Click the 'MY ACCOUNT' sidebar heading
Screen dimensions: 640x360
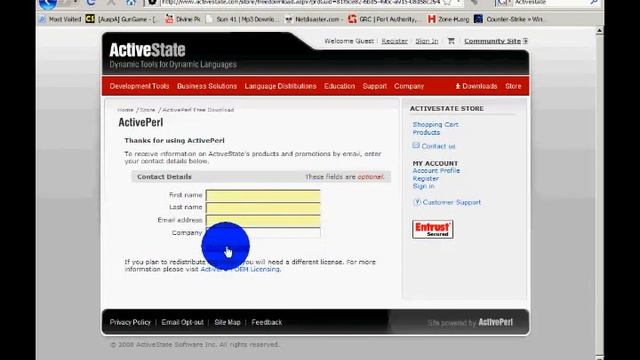tap(435, 163)
